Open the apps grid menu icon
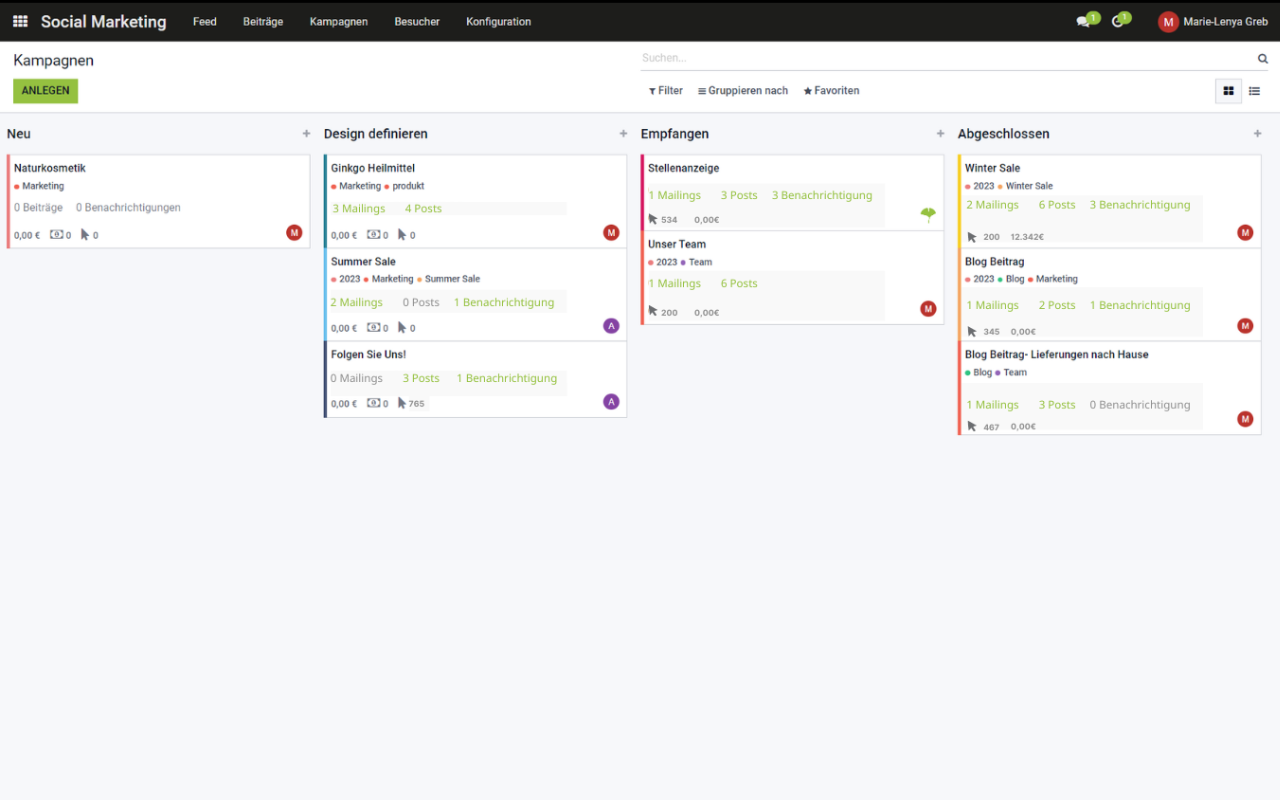 pyautogui.click(x=20, y=21)
